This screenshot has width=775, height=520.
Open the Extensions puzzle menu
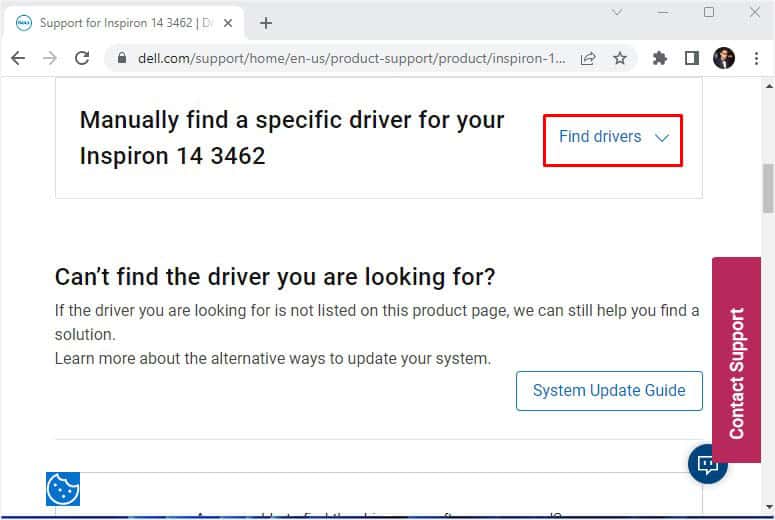(x=659, y=58)
